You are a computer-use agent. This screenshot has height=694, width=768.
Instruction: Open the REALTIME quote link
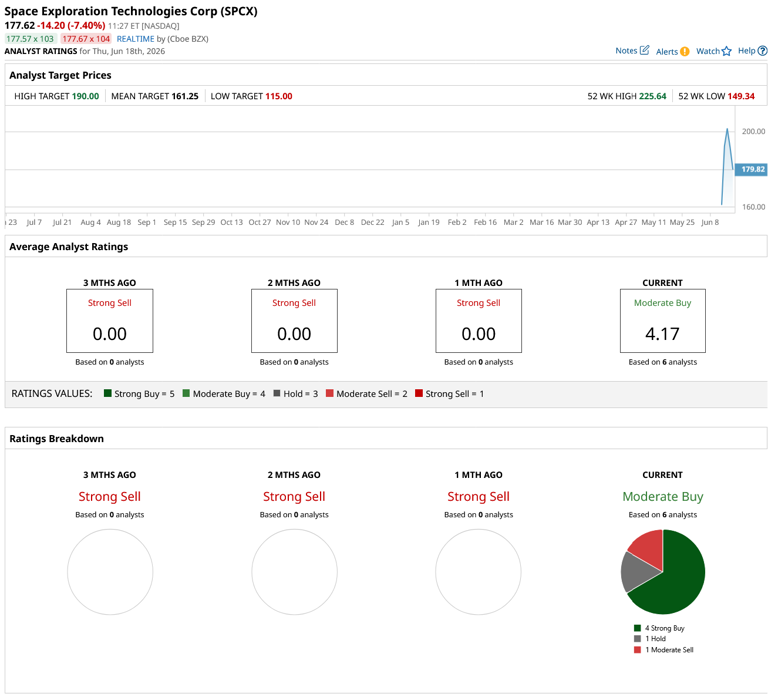coord(135,39)
